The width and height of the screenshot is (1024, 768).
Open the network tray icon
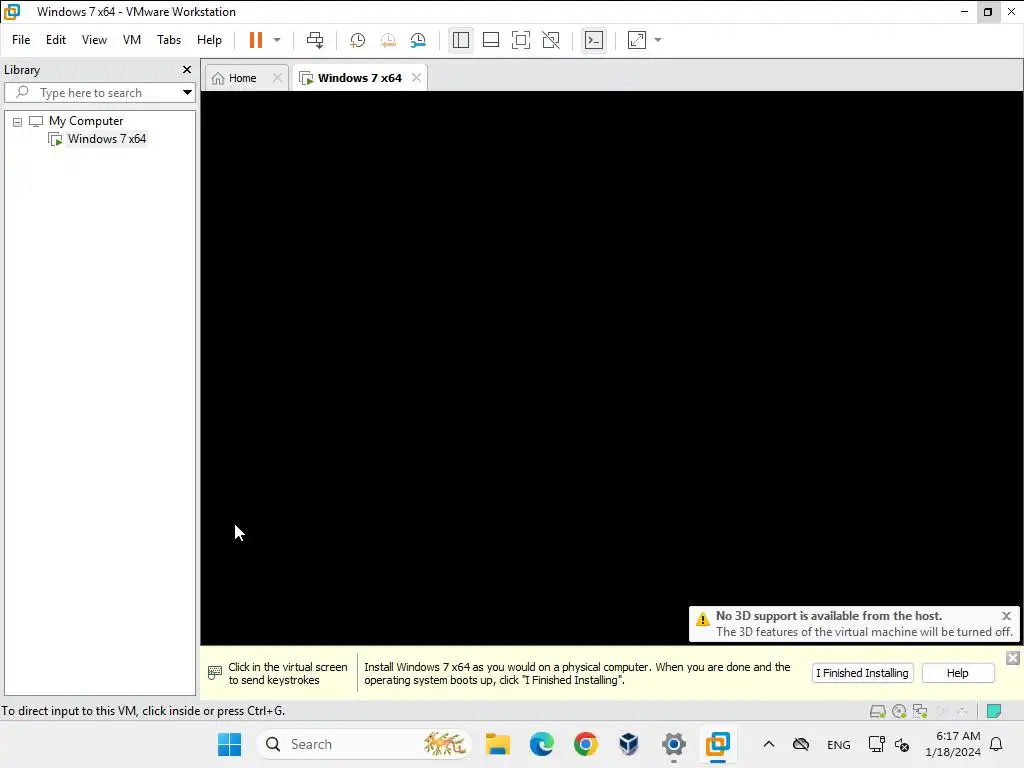[x=876, y=744]
